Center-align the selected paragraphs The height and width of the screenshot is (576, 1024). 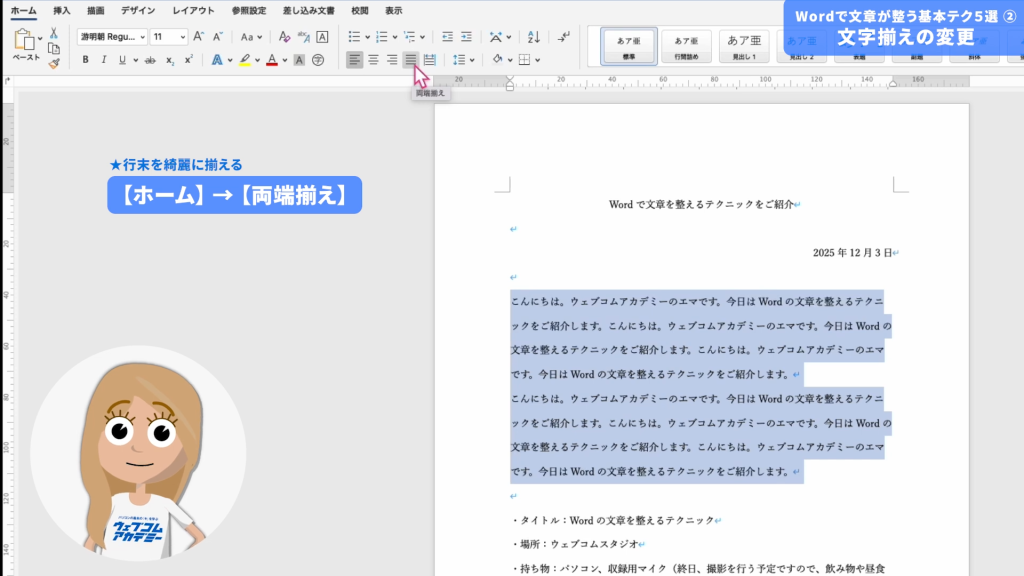click(x=373, y=60)
